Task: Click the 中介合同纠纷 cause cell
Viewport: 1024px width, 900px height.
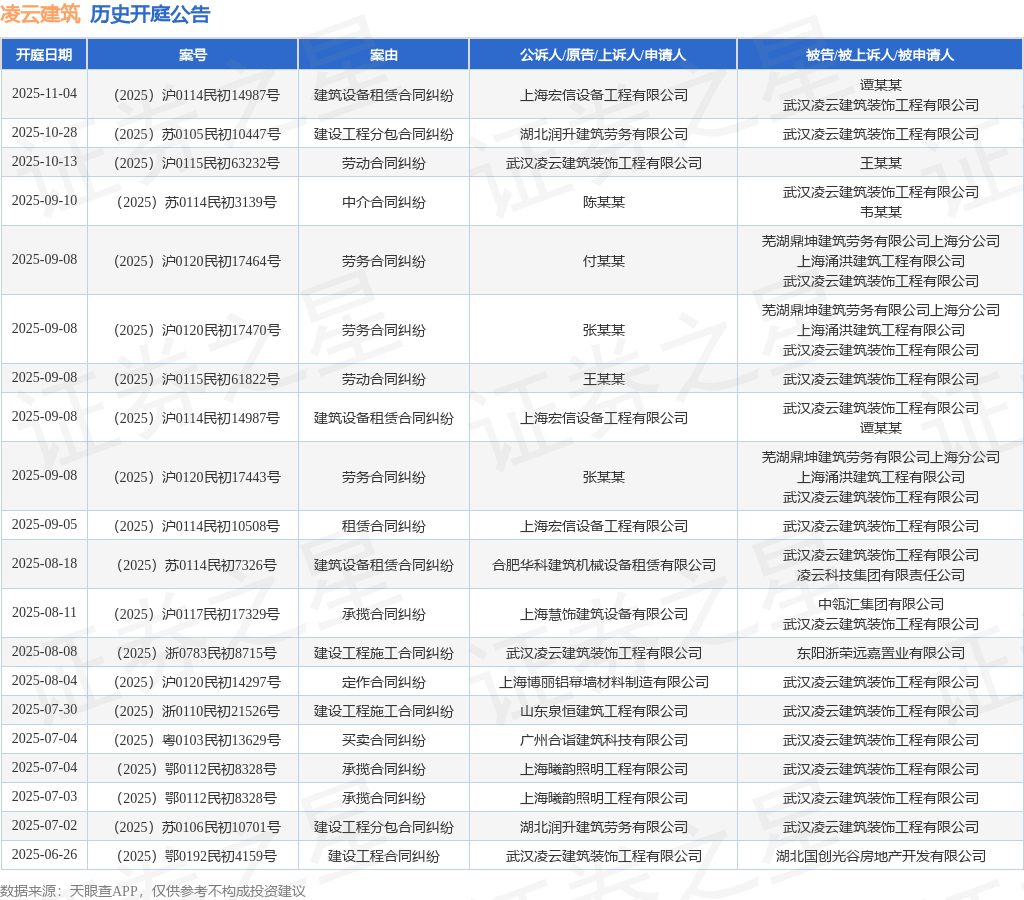Action: click(383, 202)
